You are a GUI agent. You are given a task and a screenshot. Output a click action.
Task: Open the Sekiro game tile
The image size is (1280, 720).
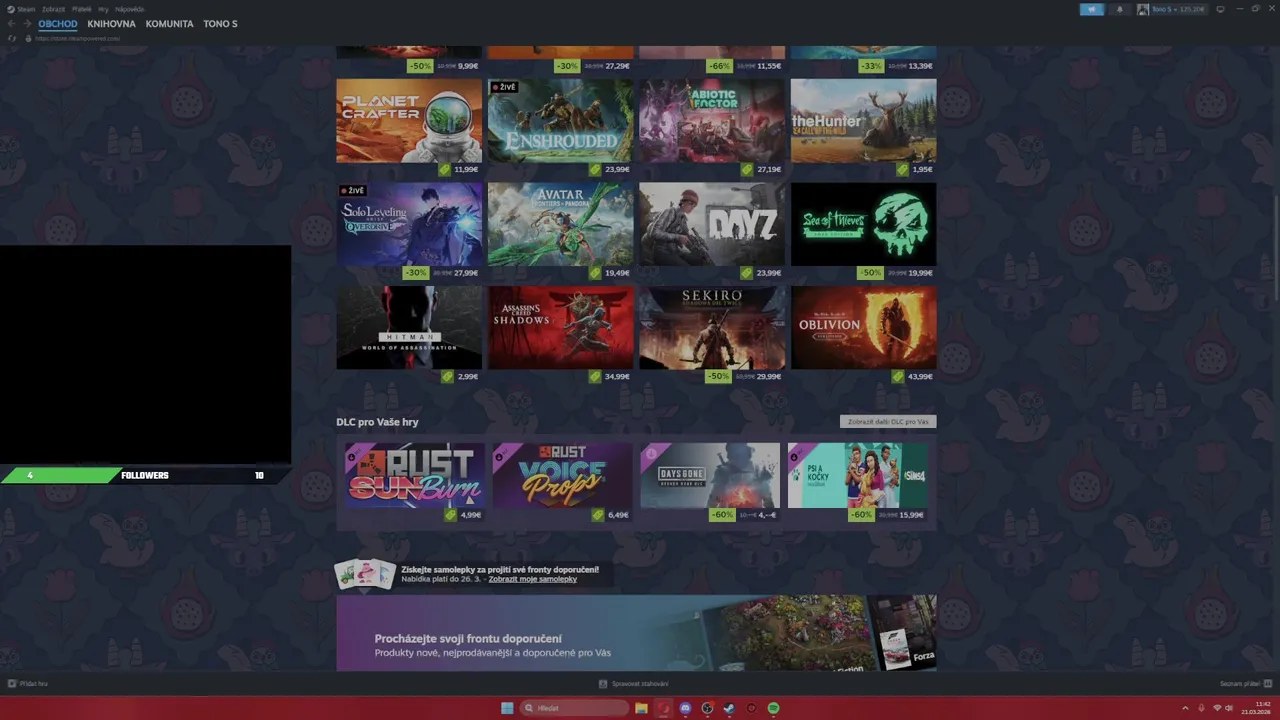pos(712,328)
